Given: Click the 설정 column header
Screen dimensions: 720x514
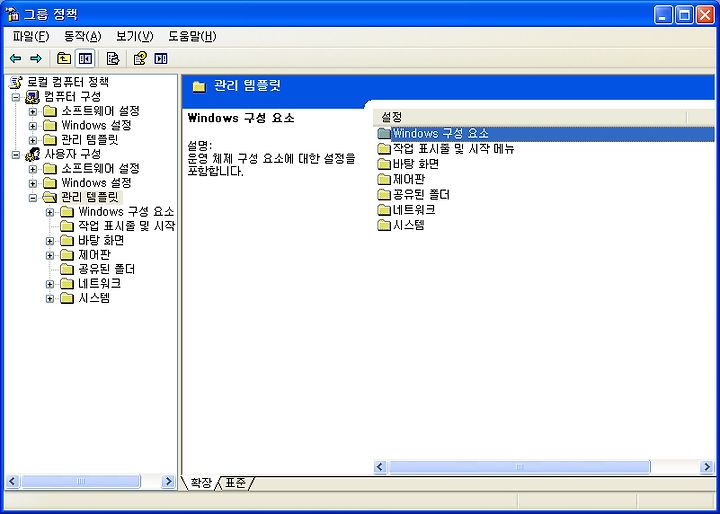Looking at the screenshot, I should tap(530, 117).
